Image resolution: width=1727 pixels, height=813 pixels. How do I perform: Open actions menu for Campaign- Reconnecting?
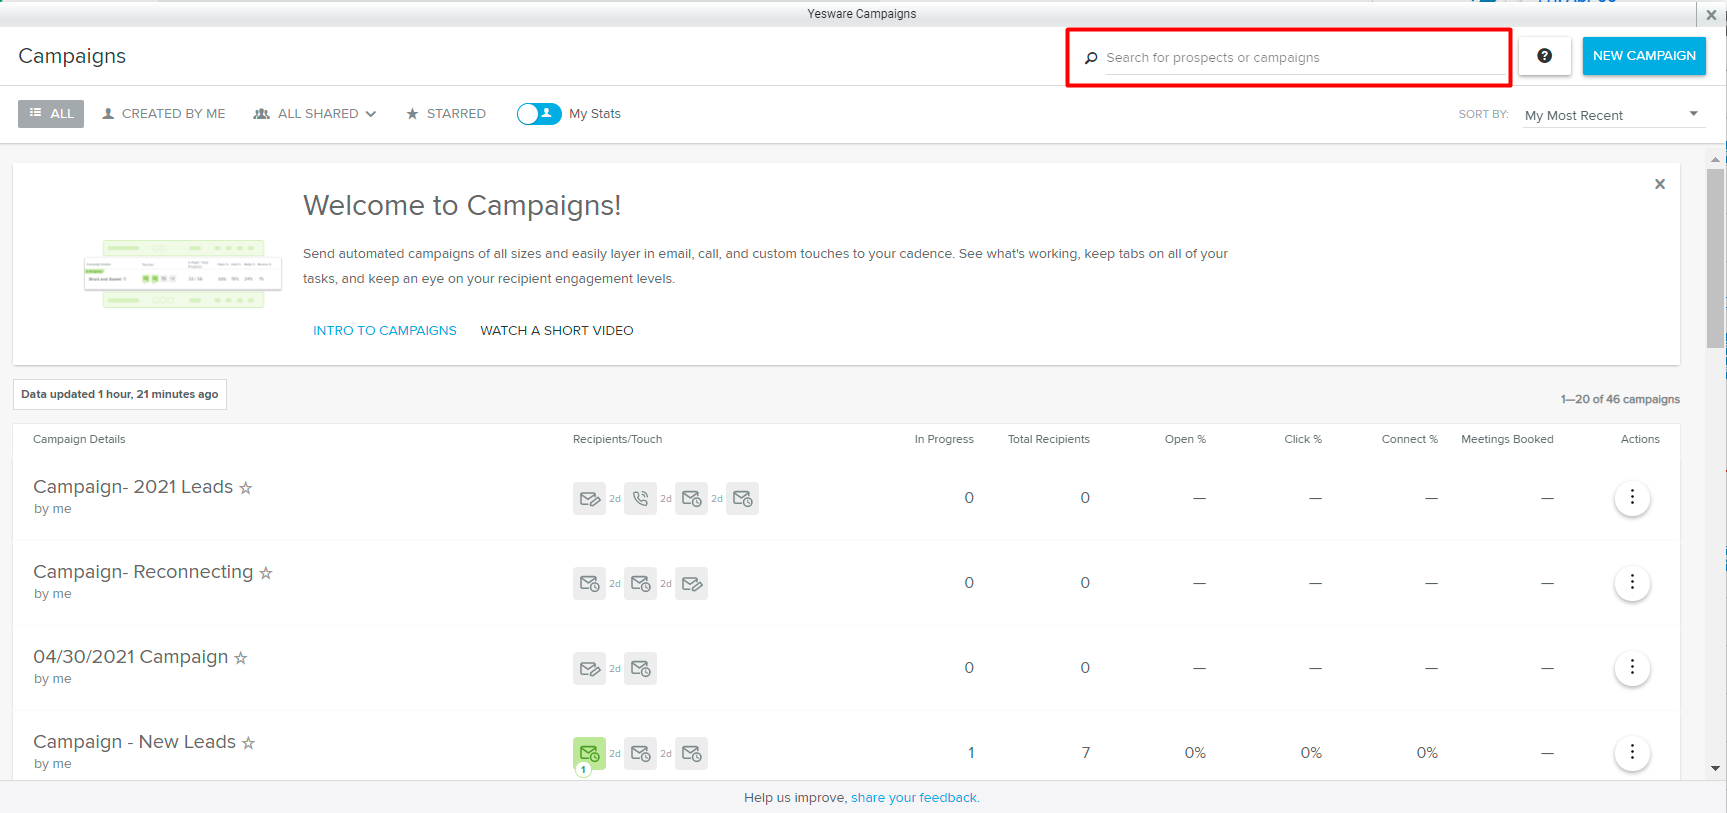pos(1632,583)
